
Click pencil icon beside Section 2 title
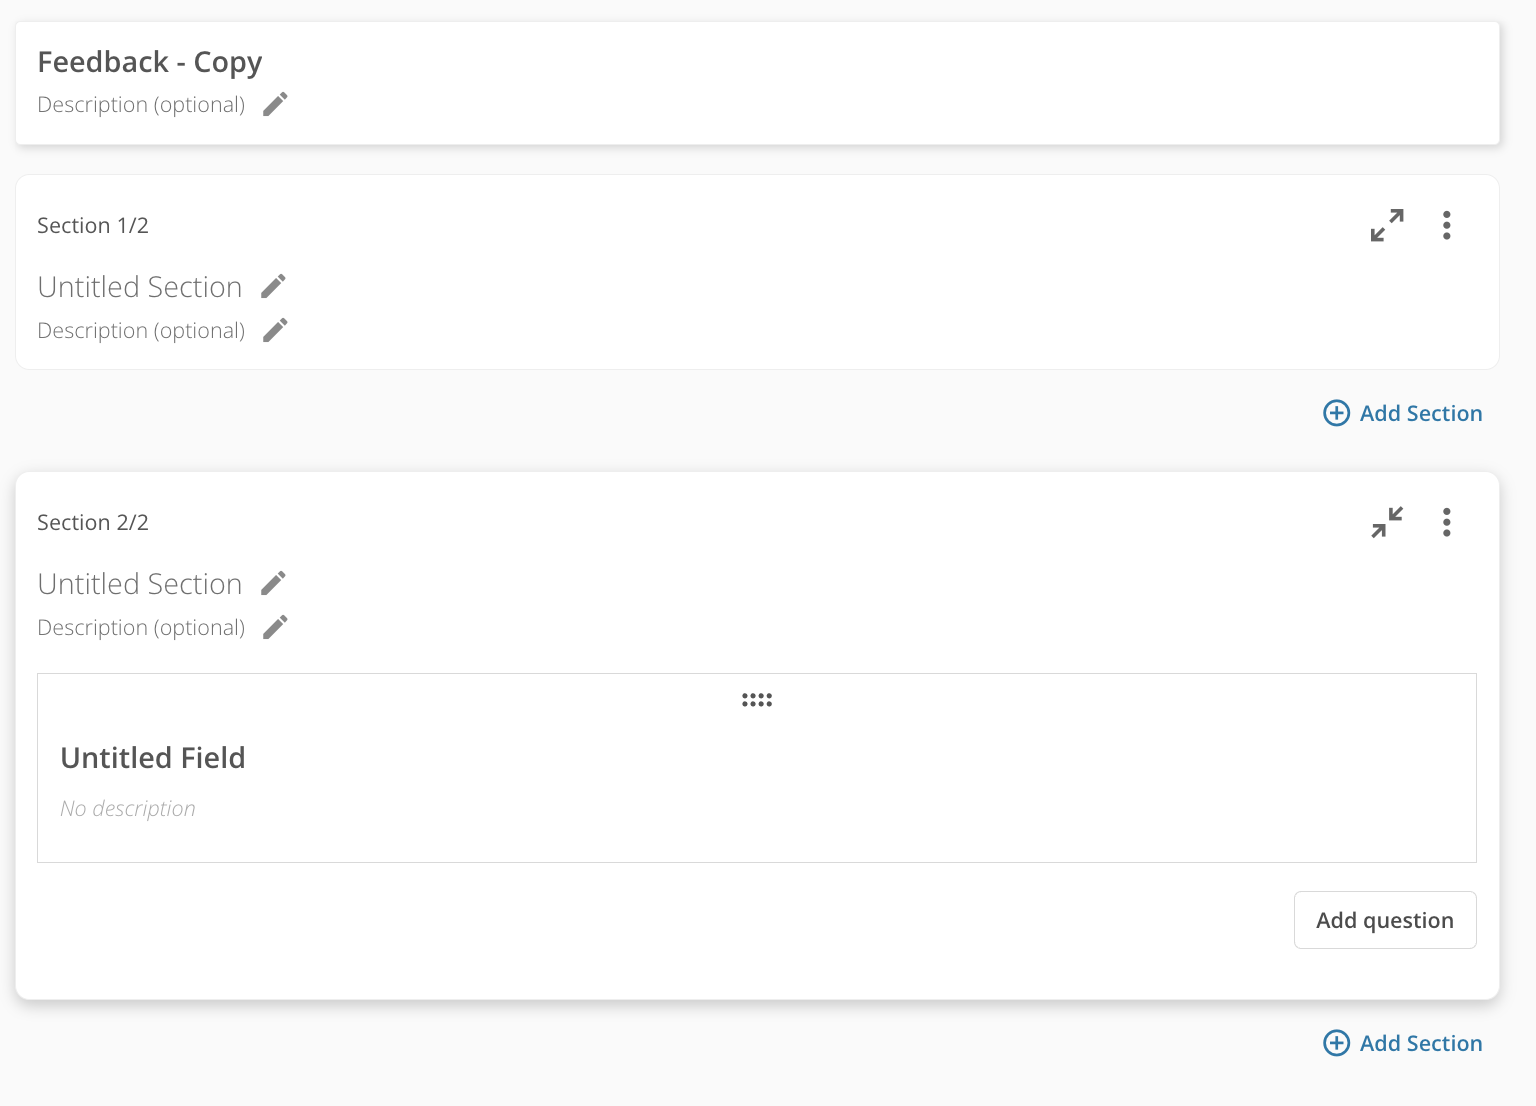[273, 584]
